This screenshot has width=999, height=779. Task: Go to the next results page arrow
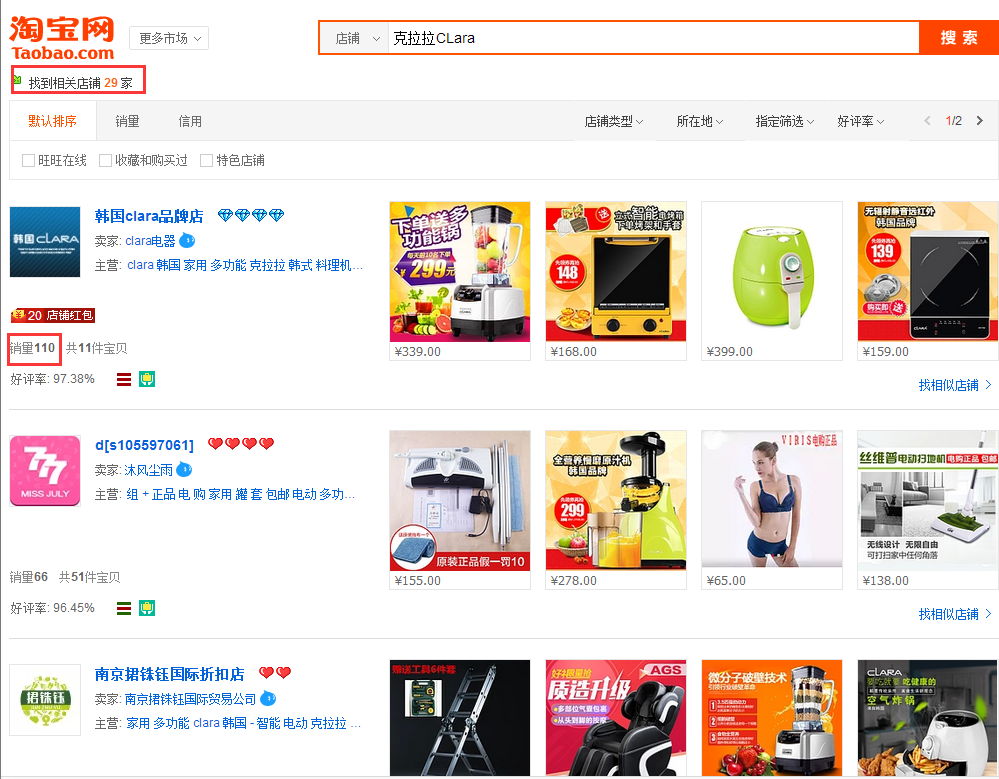[980, 120]
